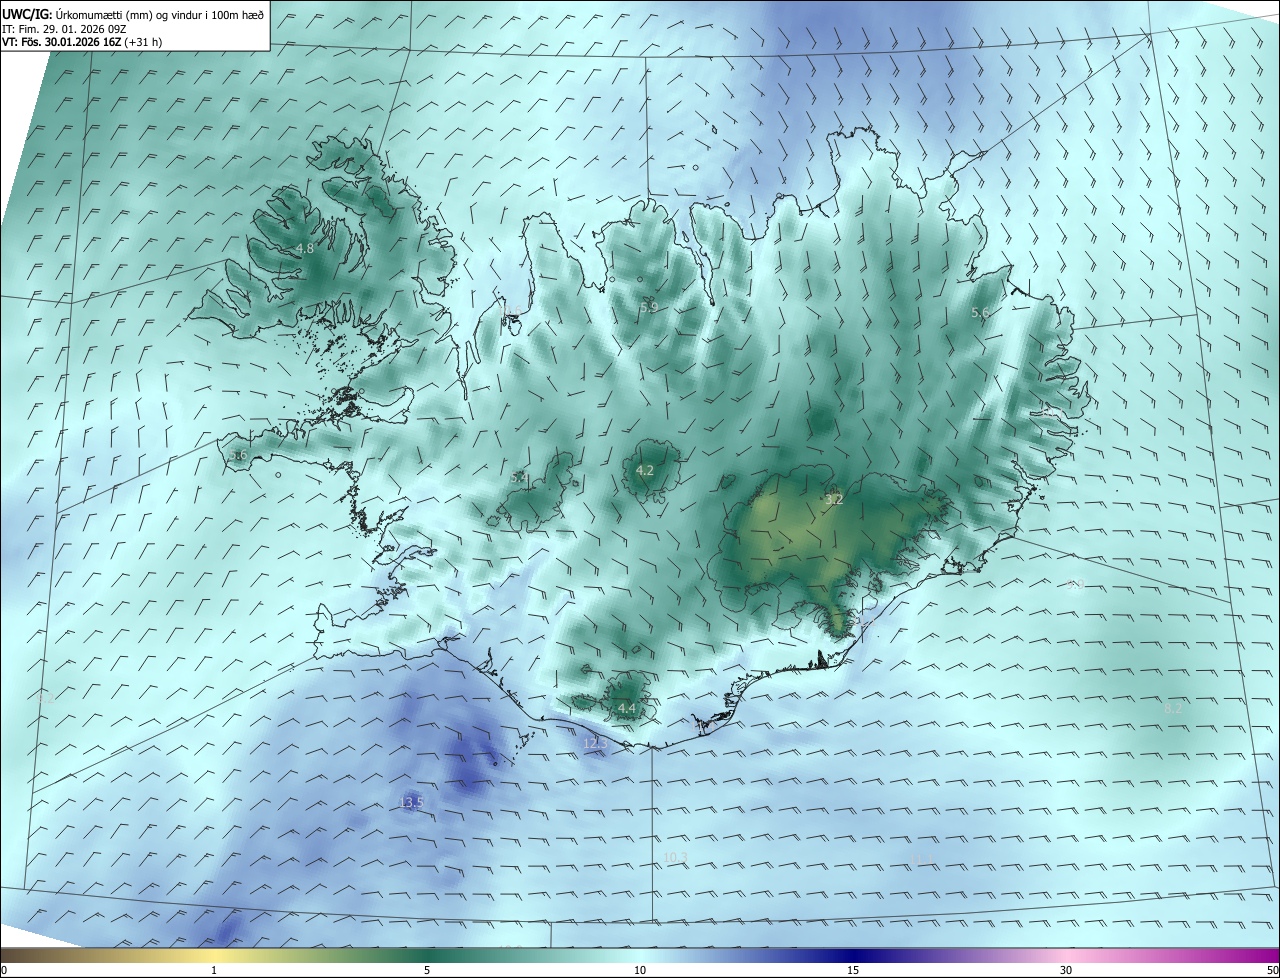Viewport: 1280px width, 978px height.
Task: Click the 50 tick on the color scale
Action: pos(1272,970)
